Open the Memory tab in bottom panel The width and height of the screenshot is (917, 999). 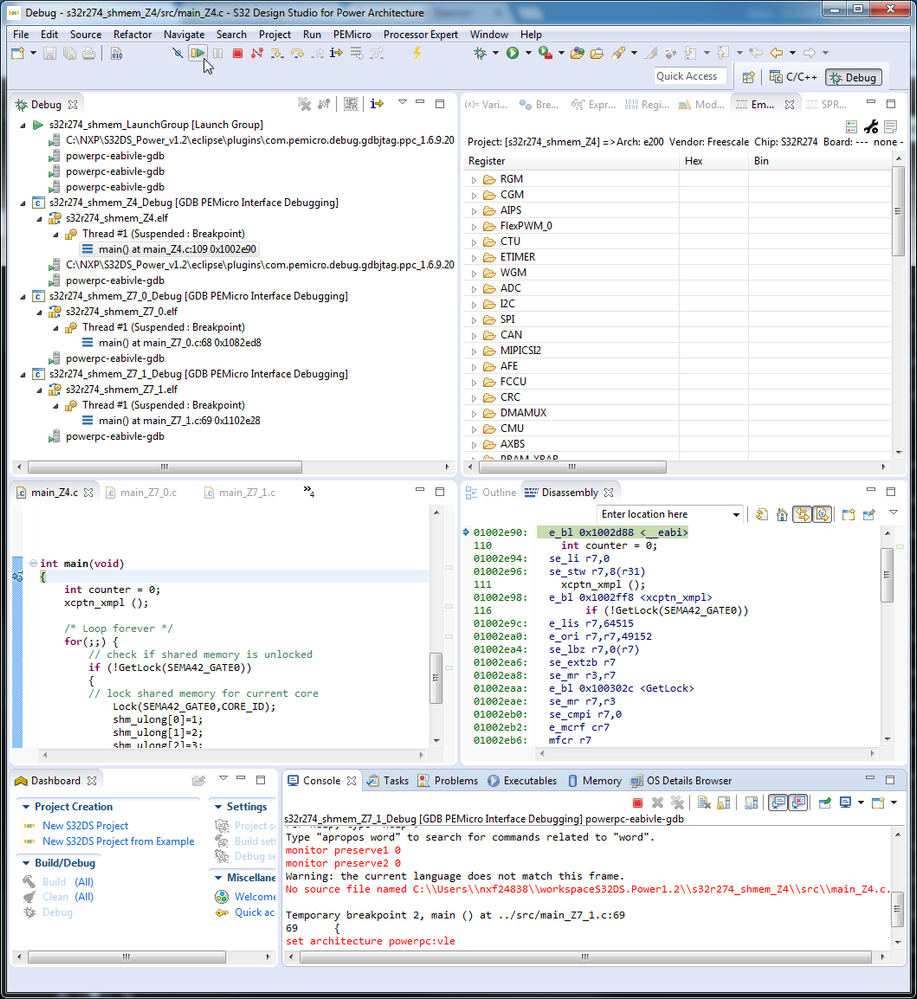[x=595, y=780]
